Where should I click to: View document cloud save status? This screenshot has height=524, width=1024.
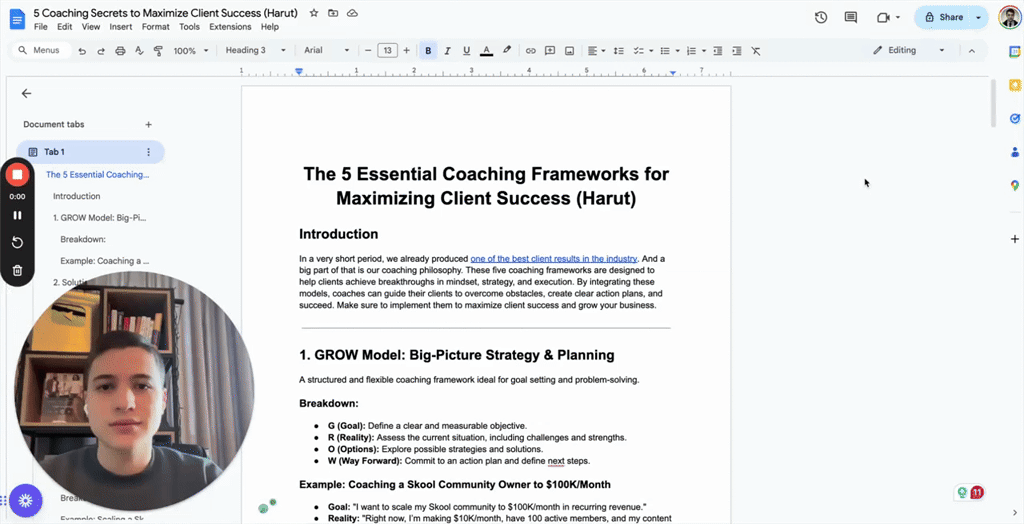click(352, 13)
